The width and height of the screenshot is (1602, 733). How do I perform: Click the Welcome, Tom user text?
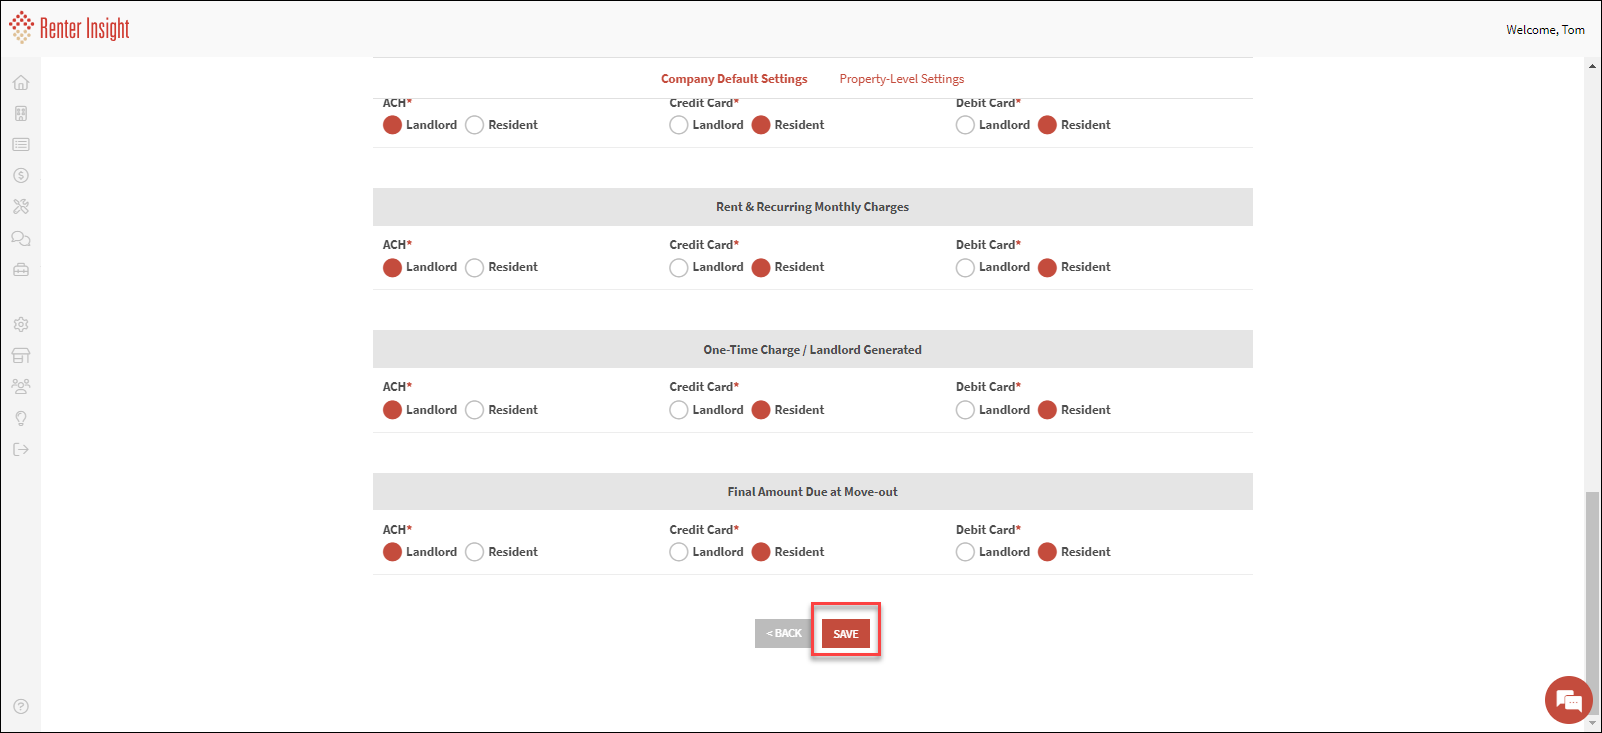[1545, 30]
